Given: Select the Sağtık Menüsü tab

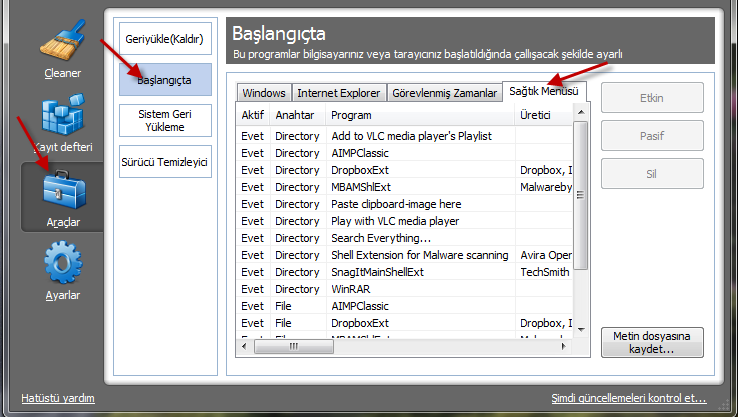Looking at the screenshot, I should 544,91.
